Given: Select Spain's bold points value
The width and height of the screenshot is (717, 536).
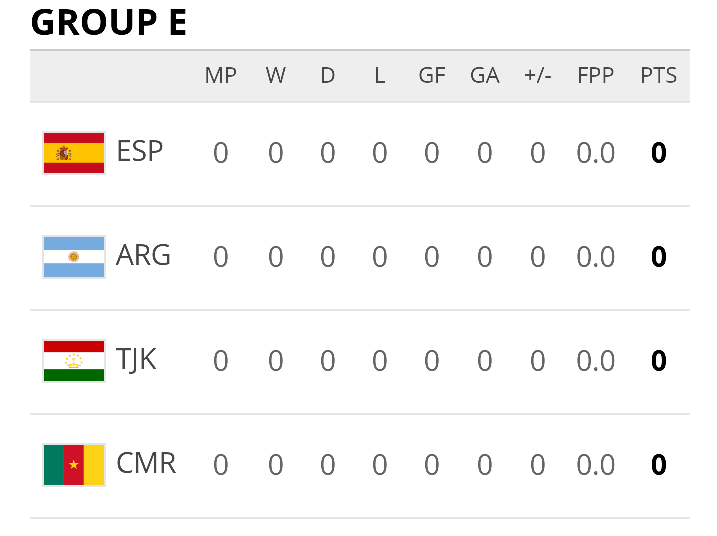Looking at the screenshot, I should [658, 153].
